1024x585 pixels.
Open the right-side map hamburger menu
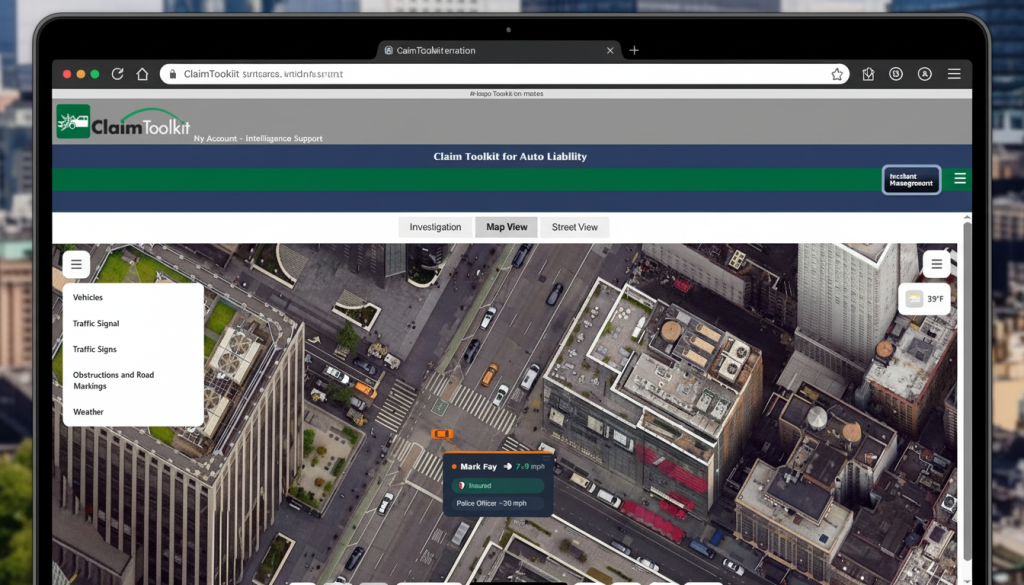point(936,265)
